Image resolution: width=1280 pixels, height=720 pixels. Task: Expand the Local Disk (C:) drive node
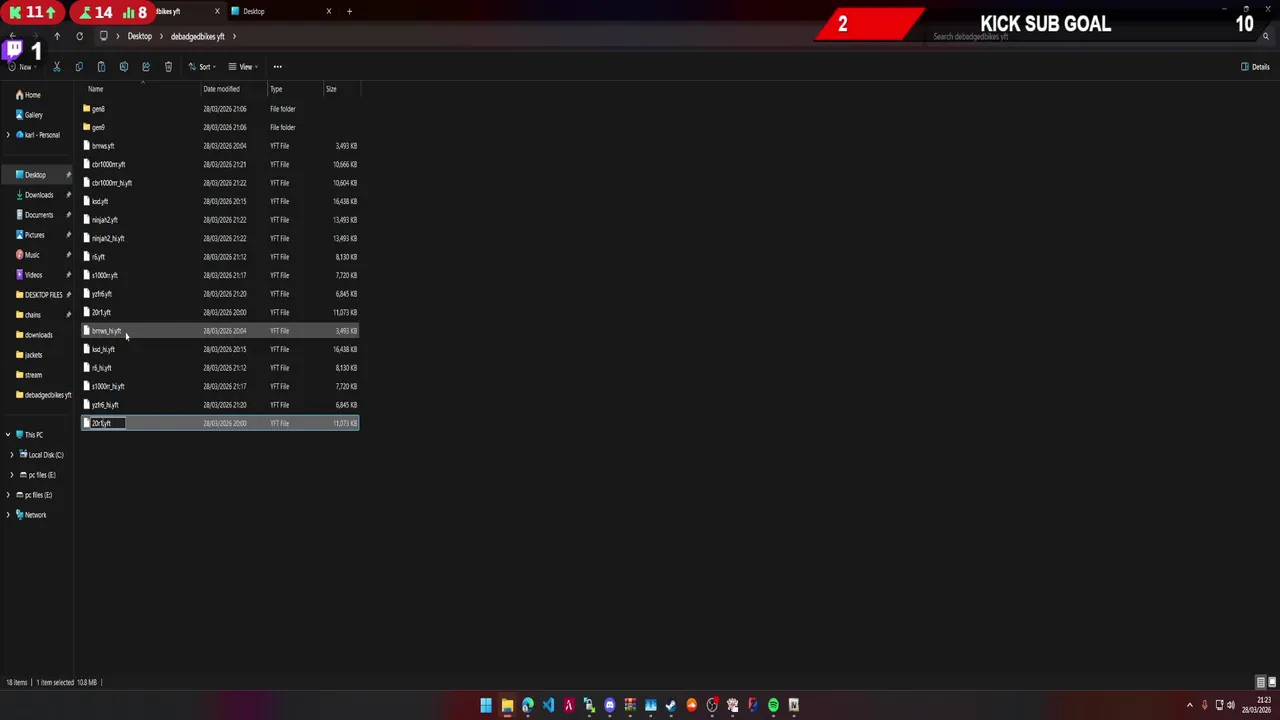tap(12, 455)
